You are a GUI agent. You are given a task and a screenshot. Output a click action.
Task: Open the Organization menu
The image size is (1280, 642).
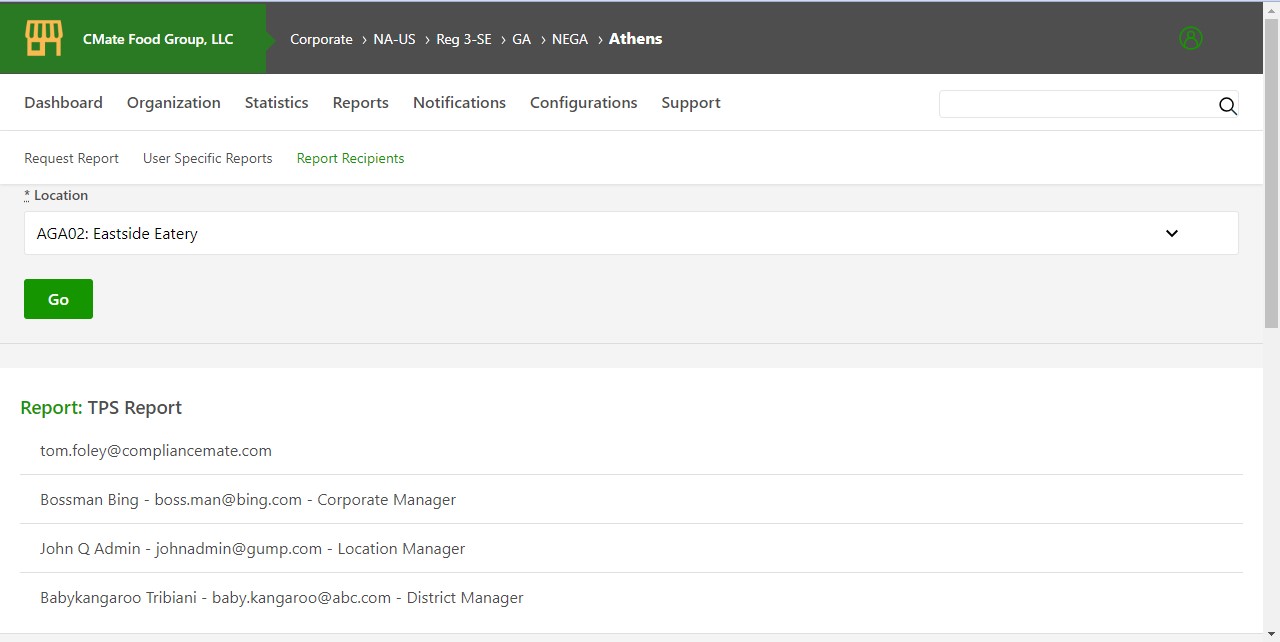click(173, 103)
